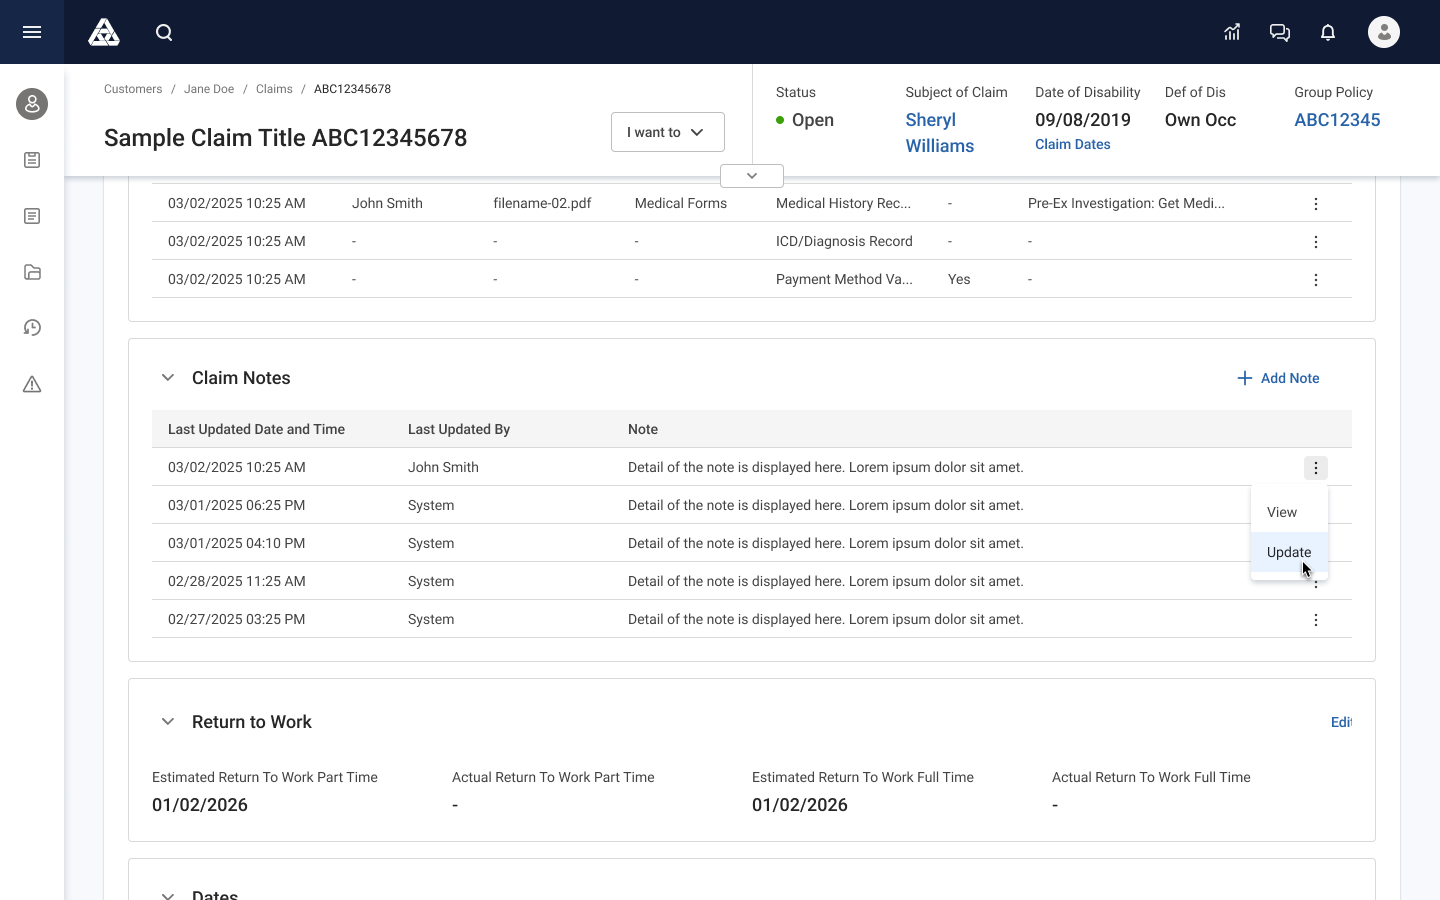1440x900 pixels.
Task: Open row options for filename-02.pdf
Action: pos(1316,204)
